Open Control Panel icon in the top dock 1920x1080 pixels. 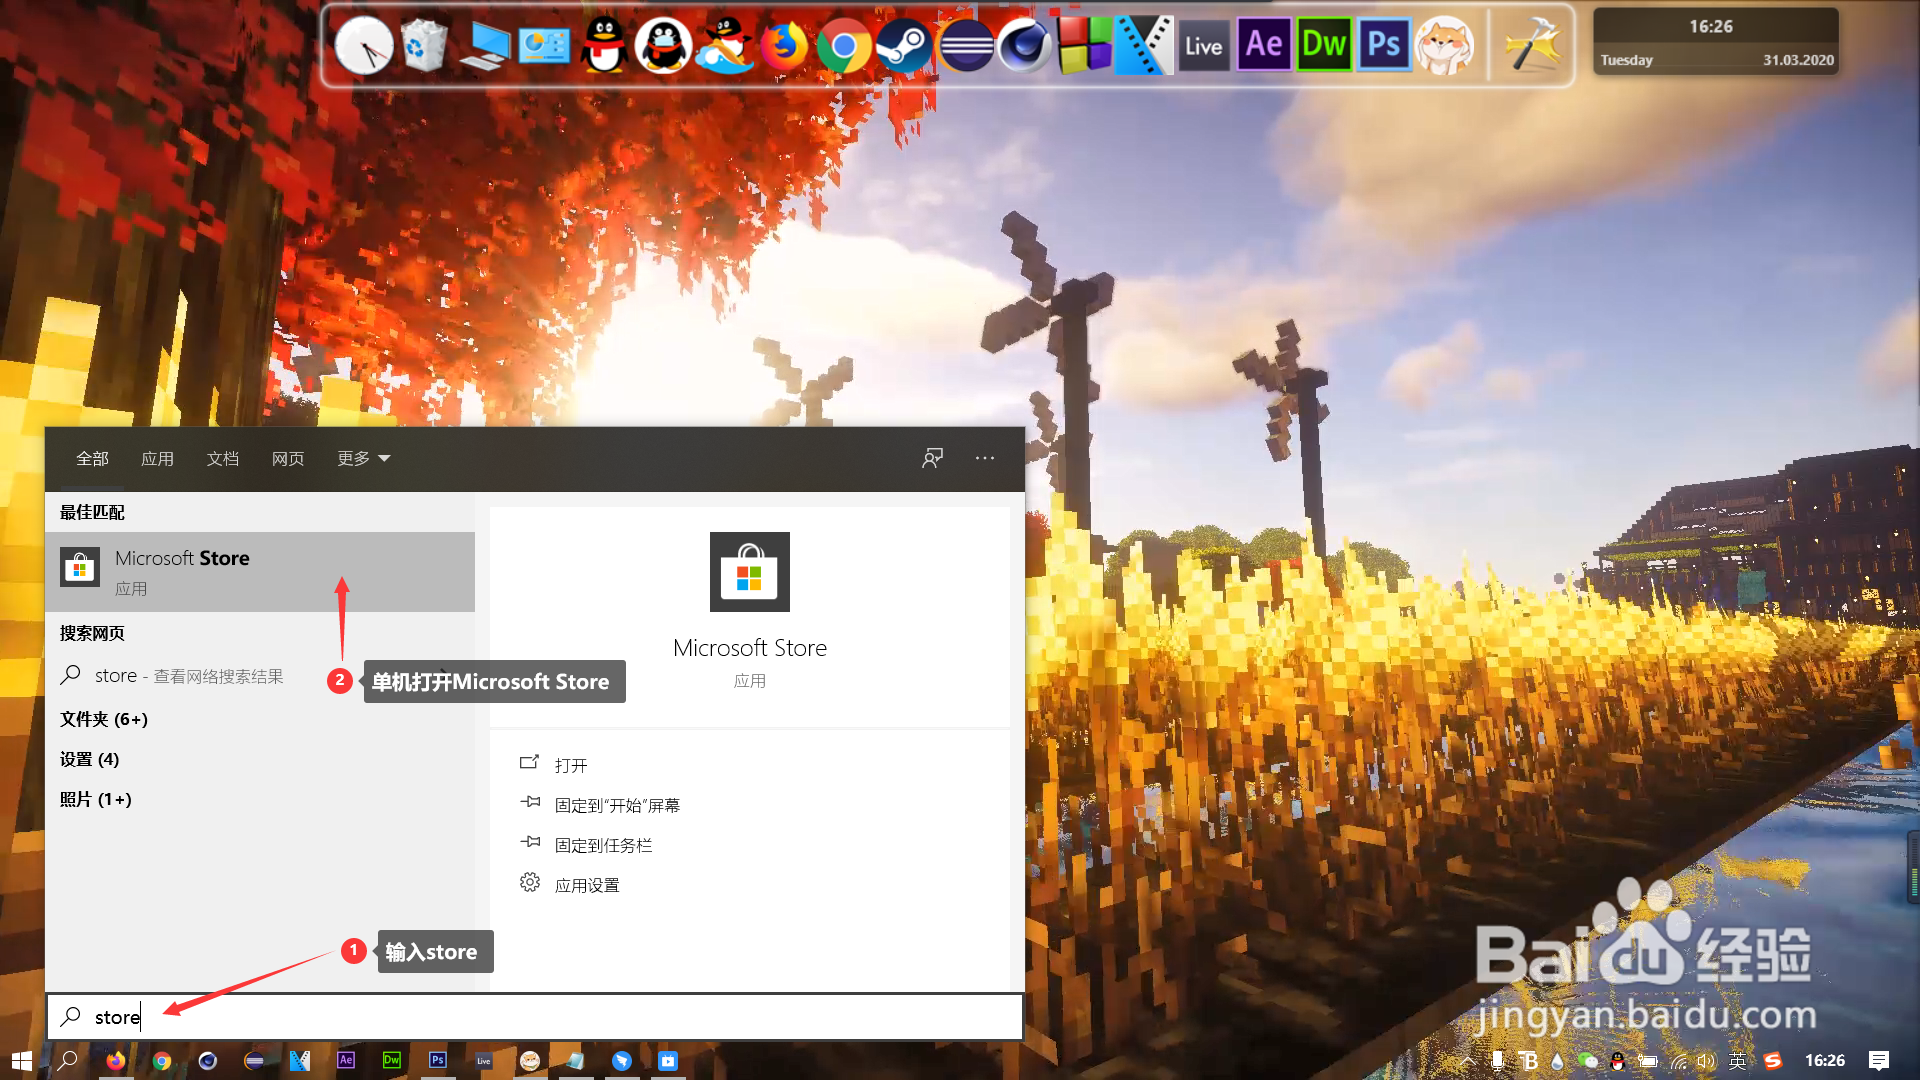tap(544, 46)
